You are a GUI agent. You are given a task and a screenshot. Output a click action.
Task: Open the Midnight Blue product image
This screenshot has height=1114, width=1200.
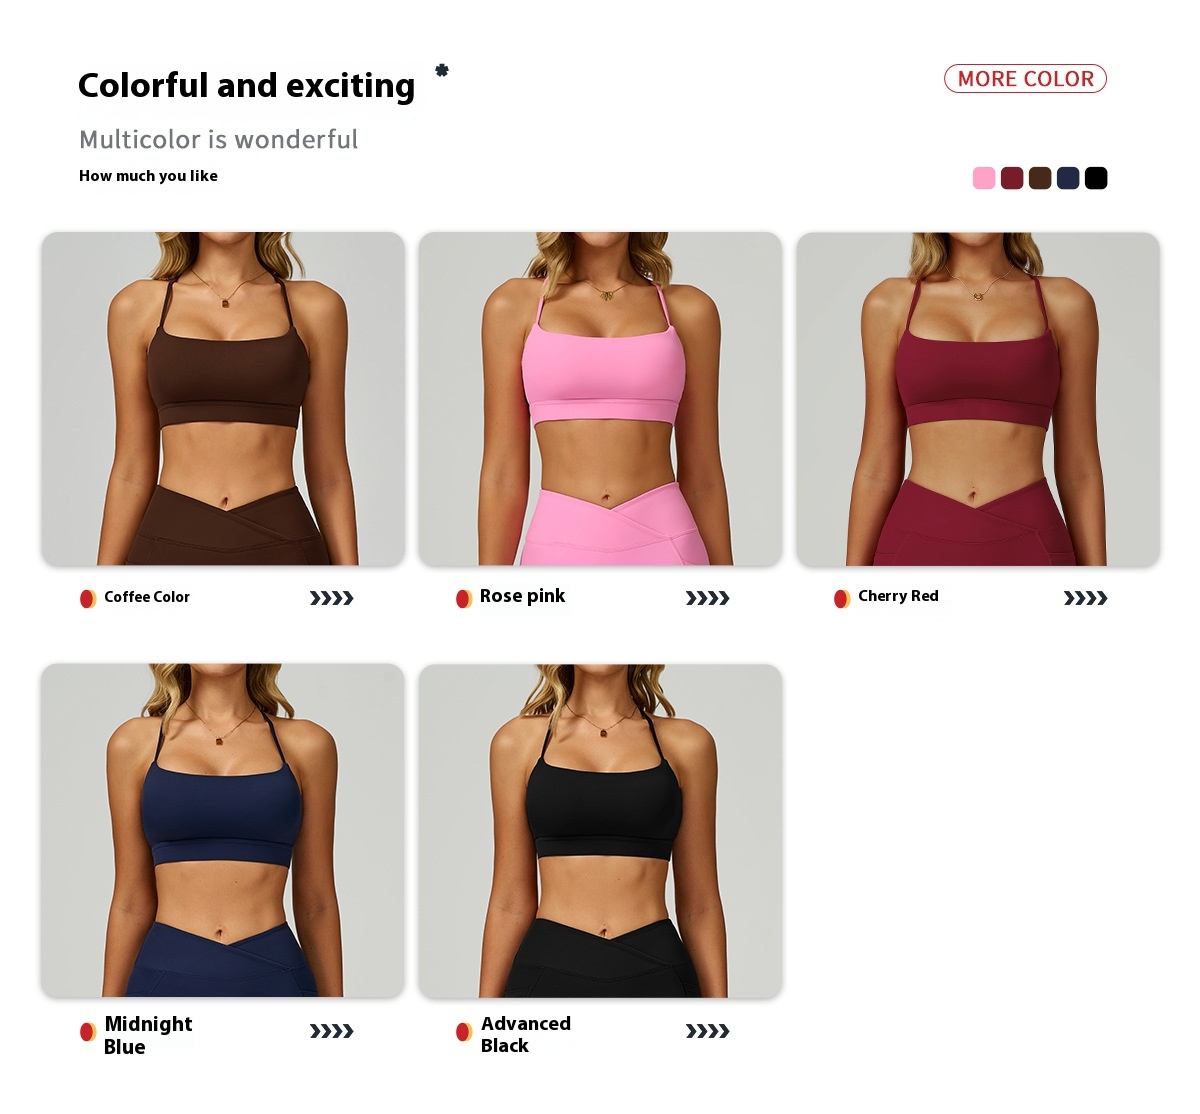(223, 830)
